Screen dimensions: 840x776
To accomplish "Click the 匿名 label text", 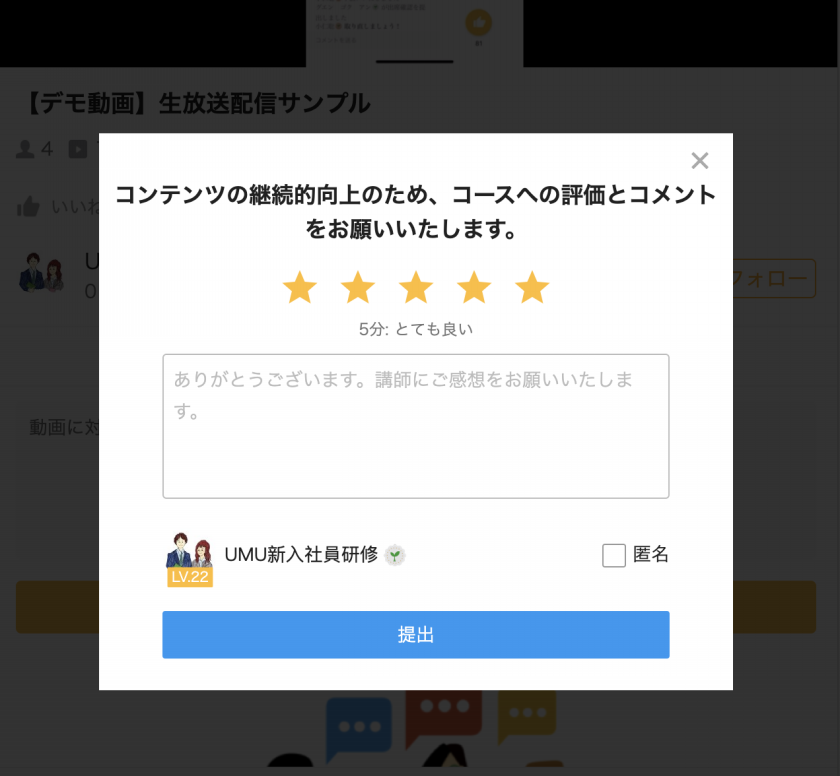I will tap(651, 554).
